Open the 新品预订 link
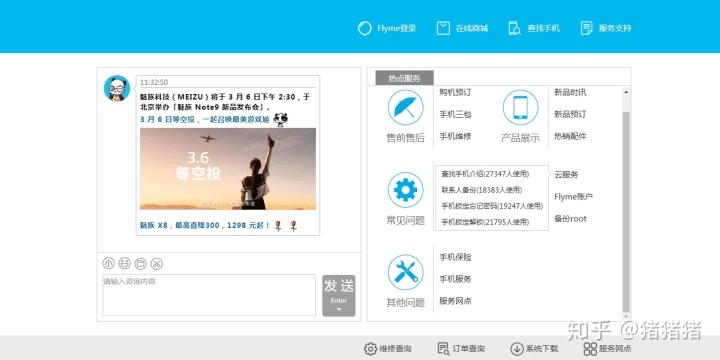 pyautogui.click(x=570, y=114)
